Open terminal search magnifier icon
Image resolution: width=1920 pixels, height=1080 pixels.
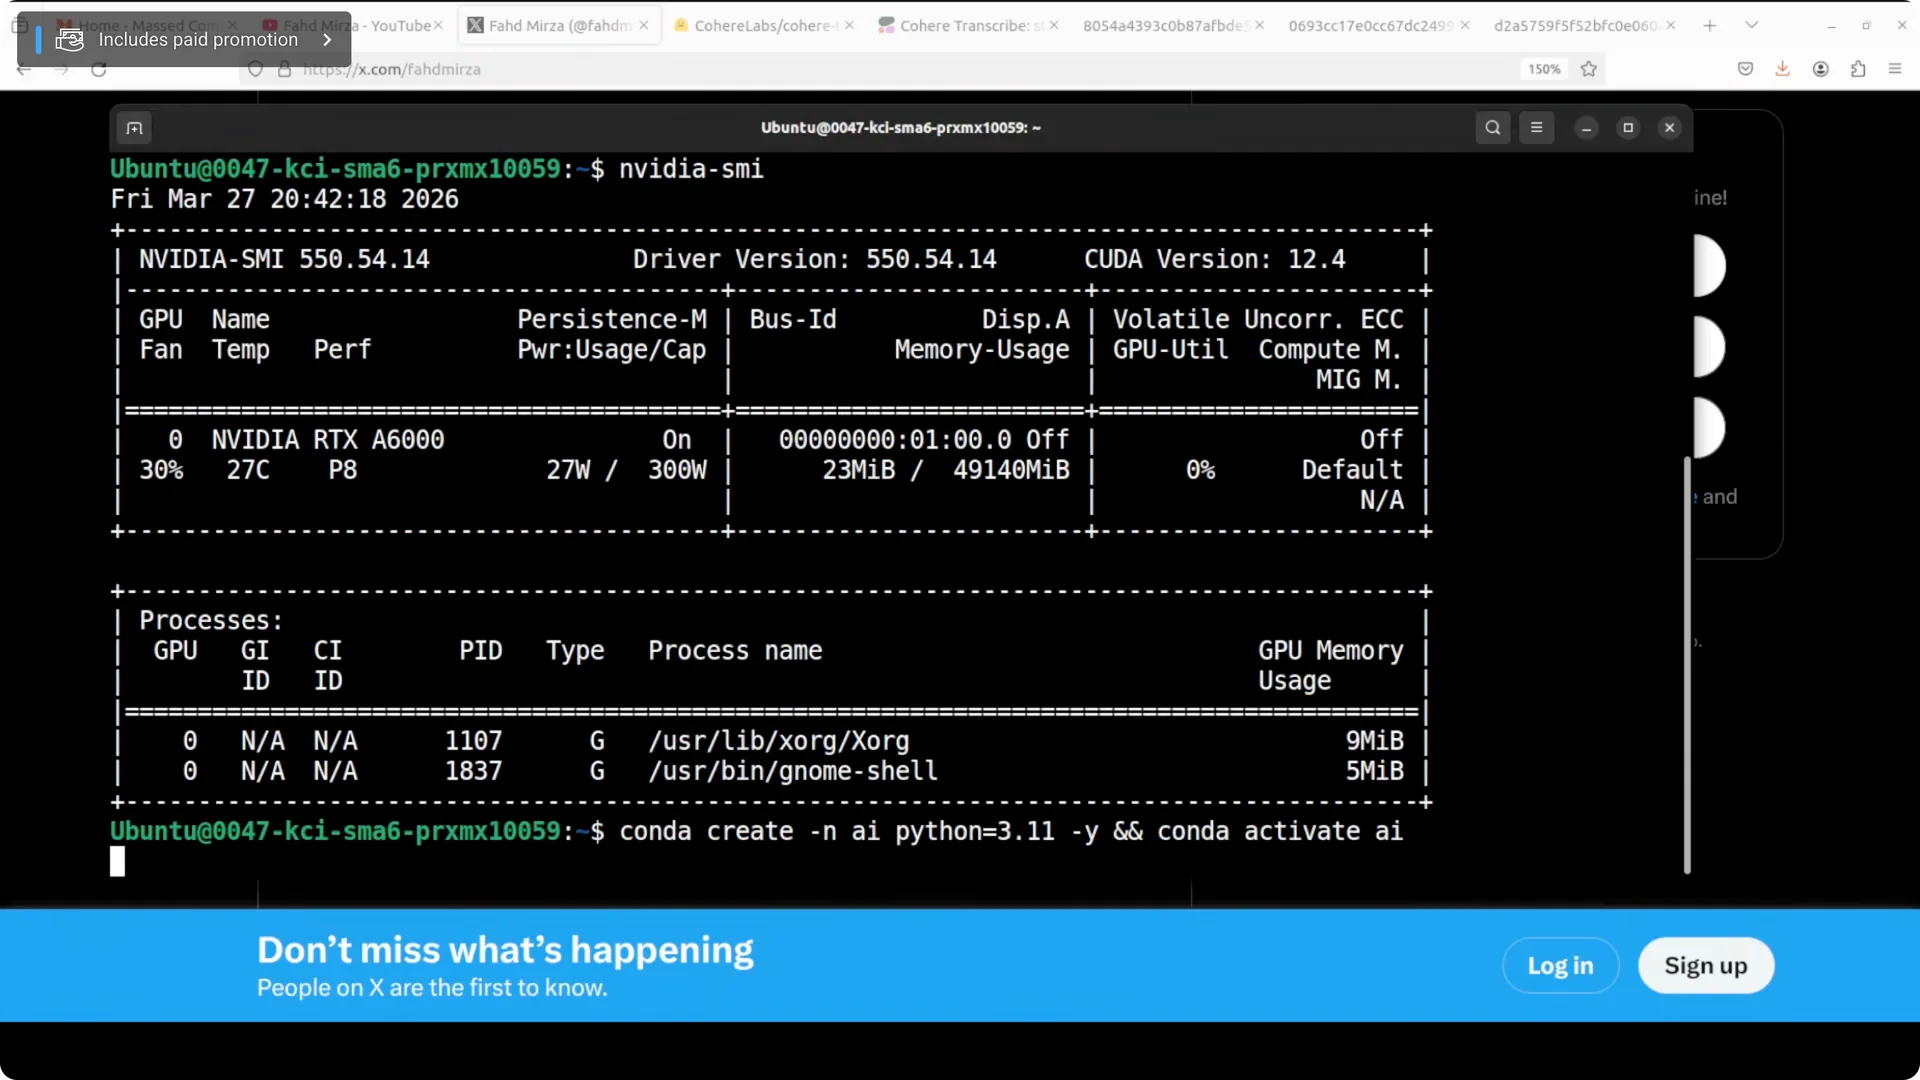(1493, 128)
